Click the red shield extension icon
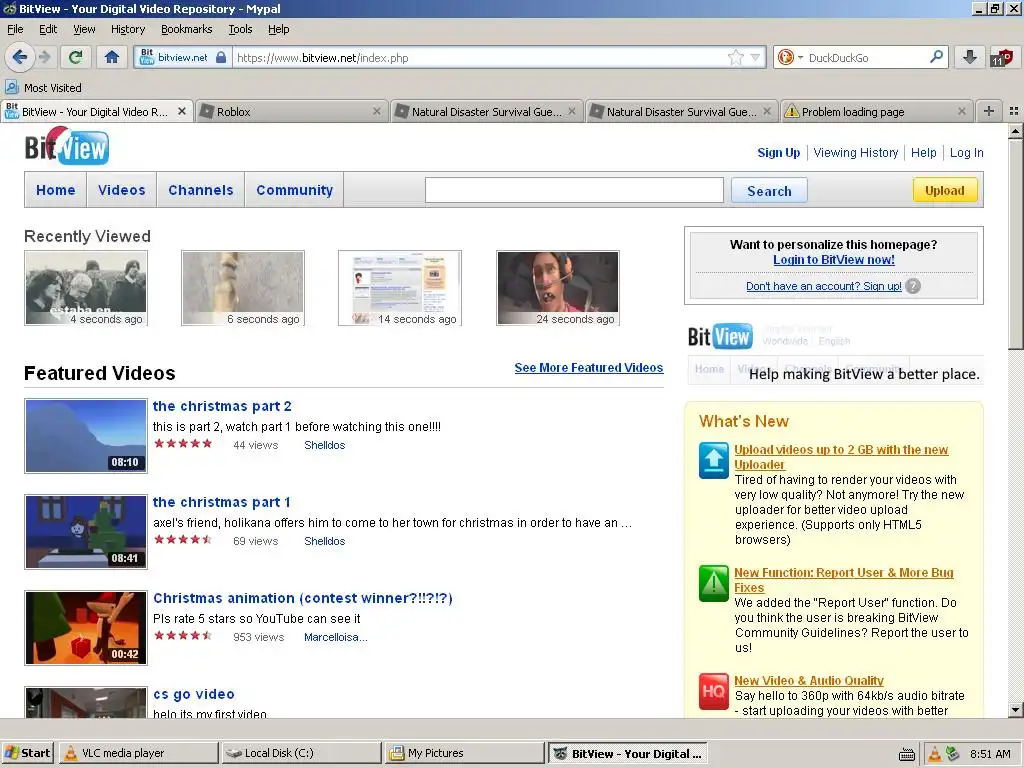Viewport: 1024px width, 768px height. tap(1002, 57)
